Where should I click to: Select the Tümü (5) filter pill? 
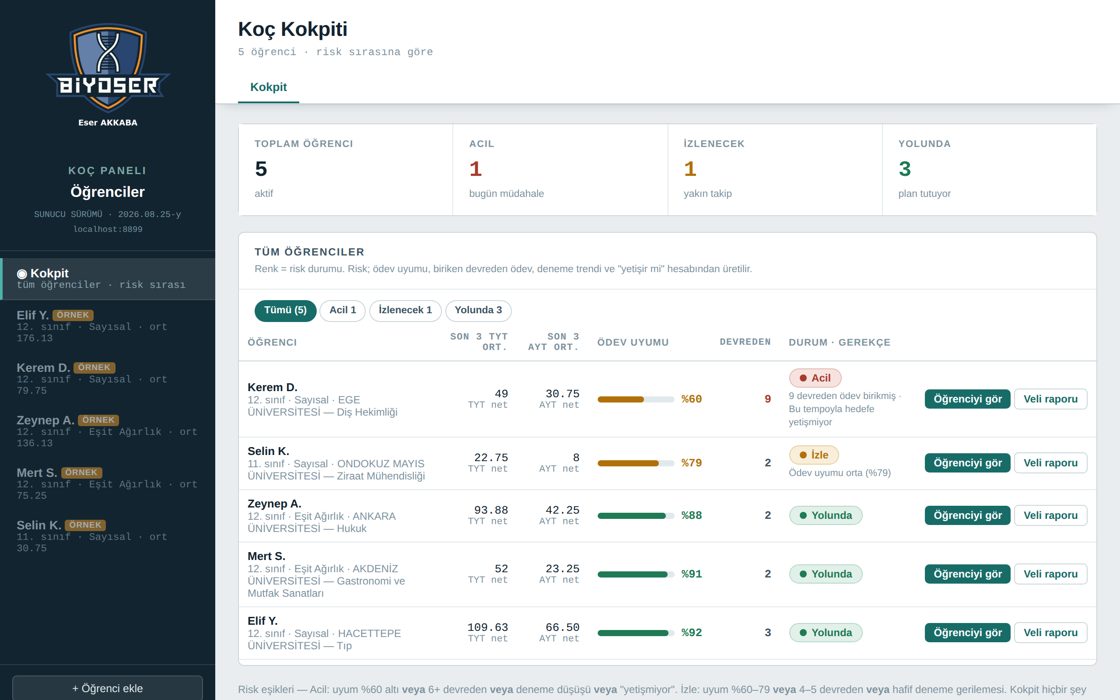click(285, 310)
